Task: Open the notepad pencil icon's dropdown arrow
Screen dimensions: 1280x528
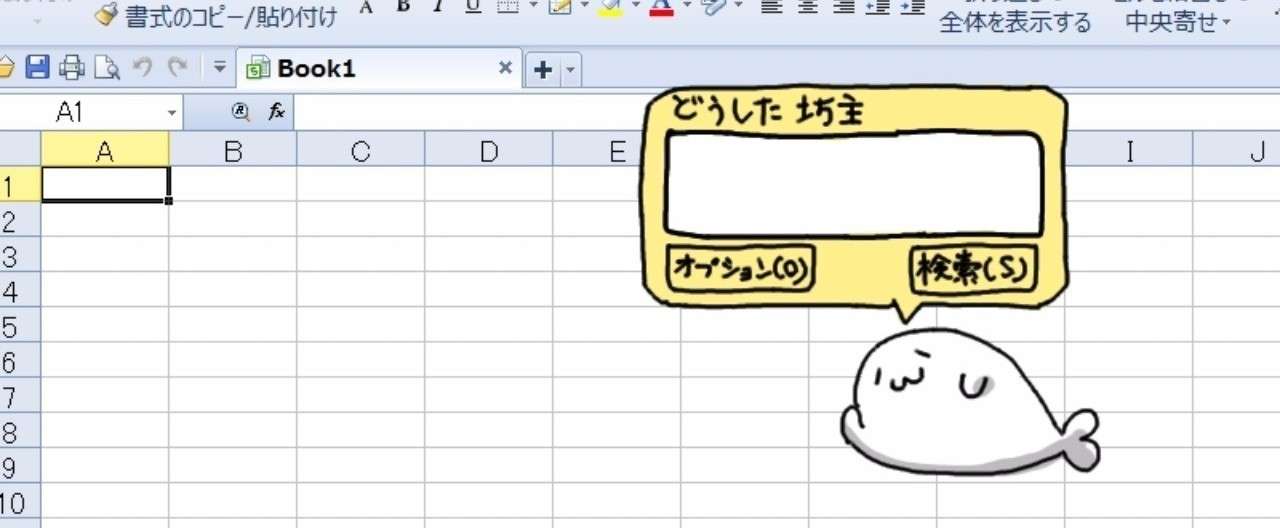Action: coord(584,6)
